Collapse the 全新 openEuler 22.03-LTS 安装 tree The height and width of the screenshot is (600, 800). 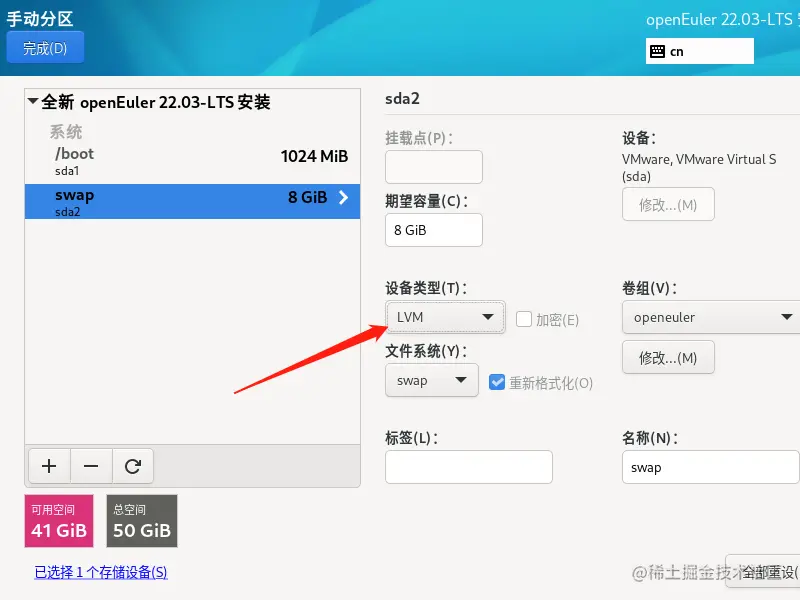point(33,101)
